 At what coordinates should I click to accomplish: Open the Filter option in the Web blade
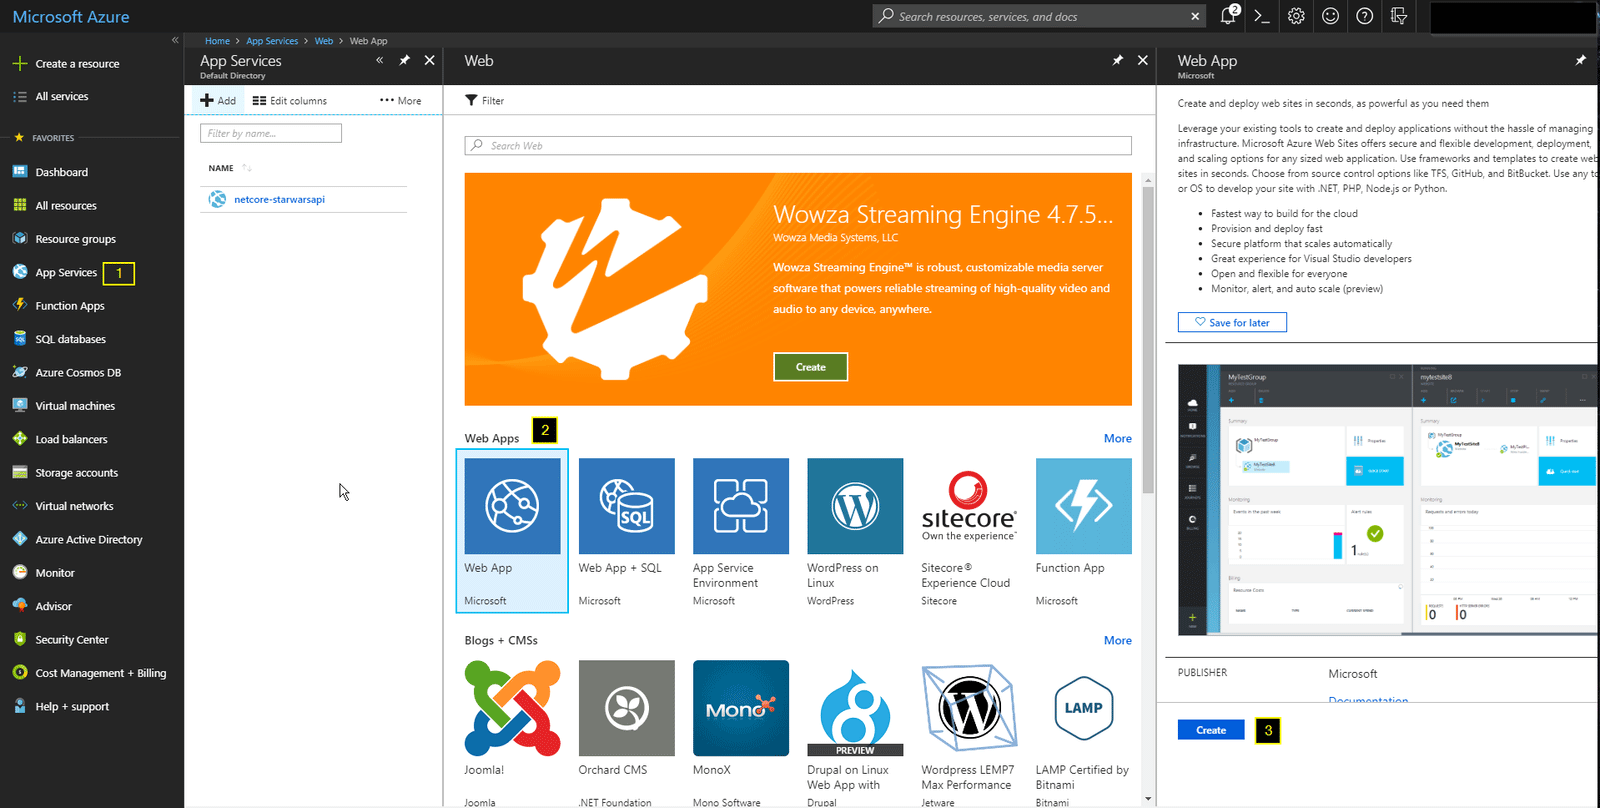pos(485,100)
